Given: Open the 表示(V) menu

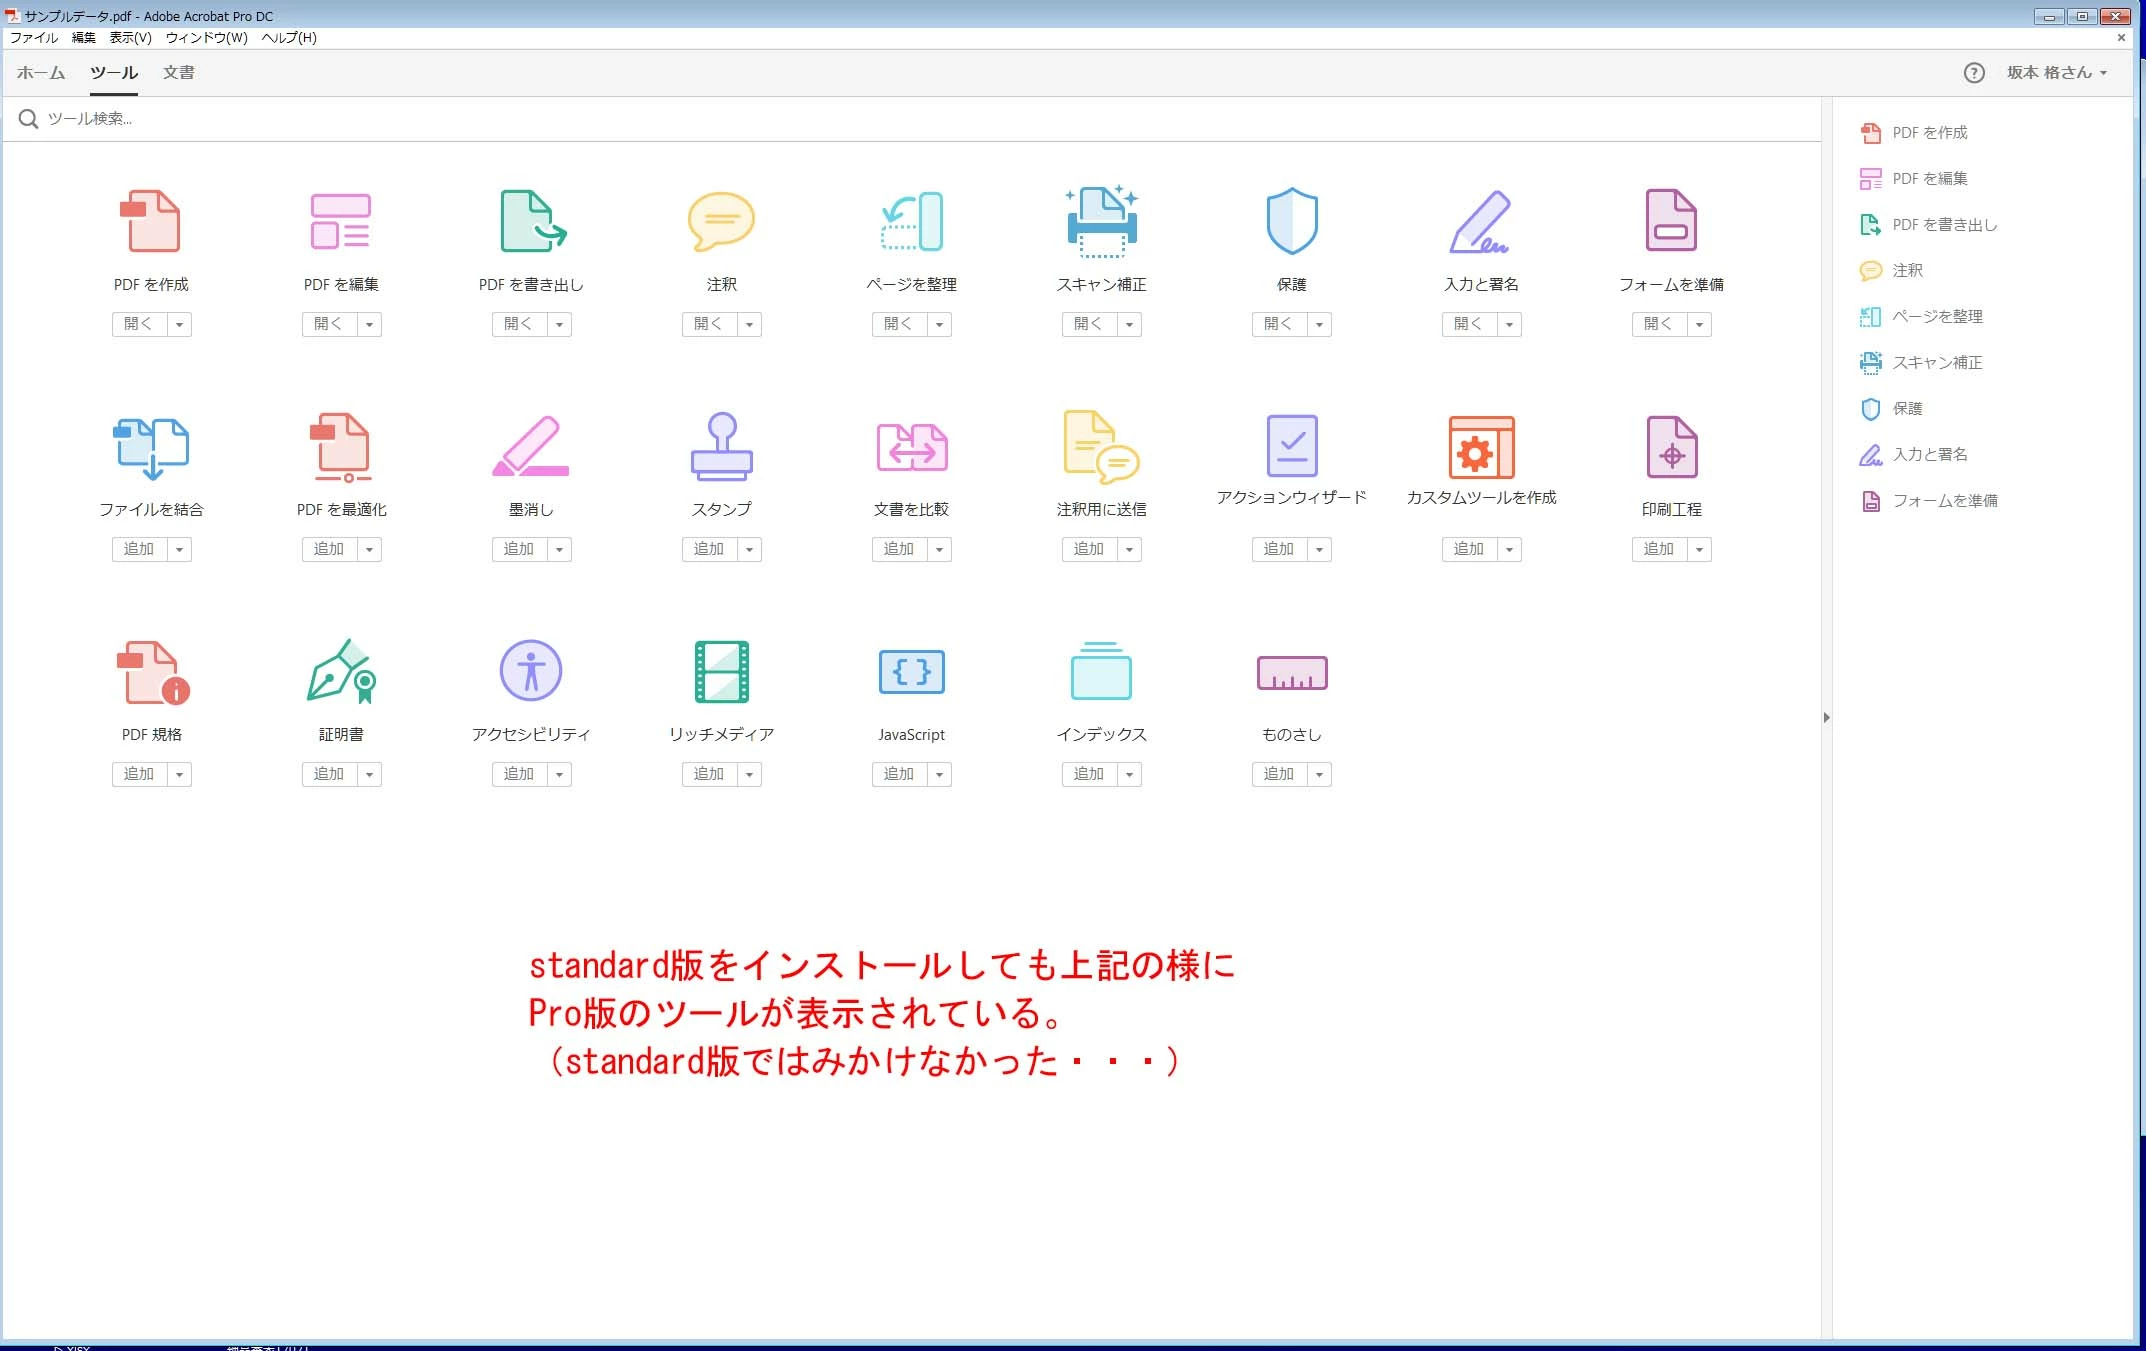Looking at the screenshot, I should pos(130,38).
